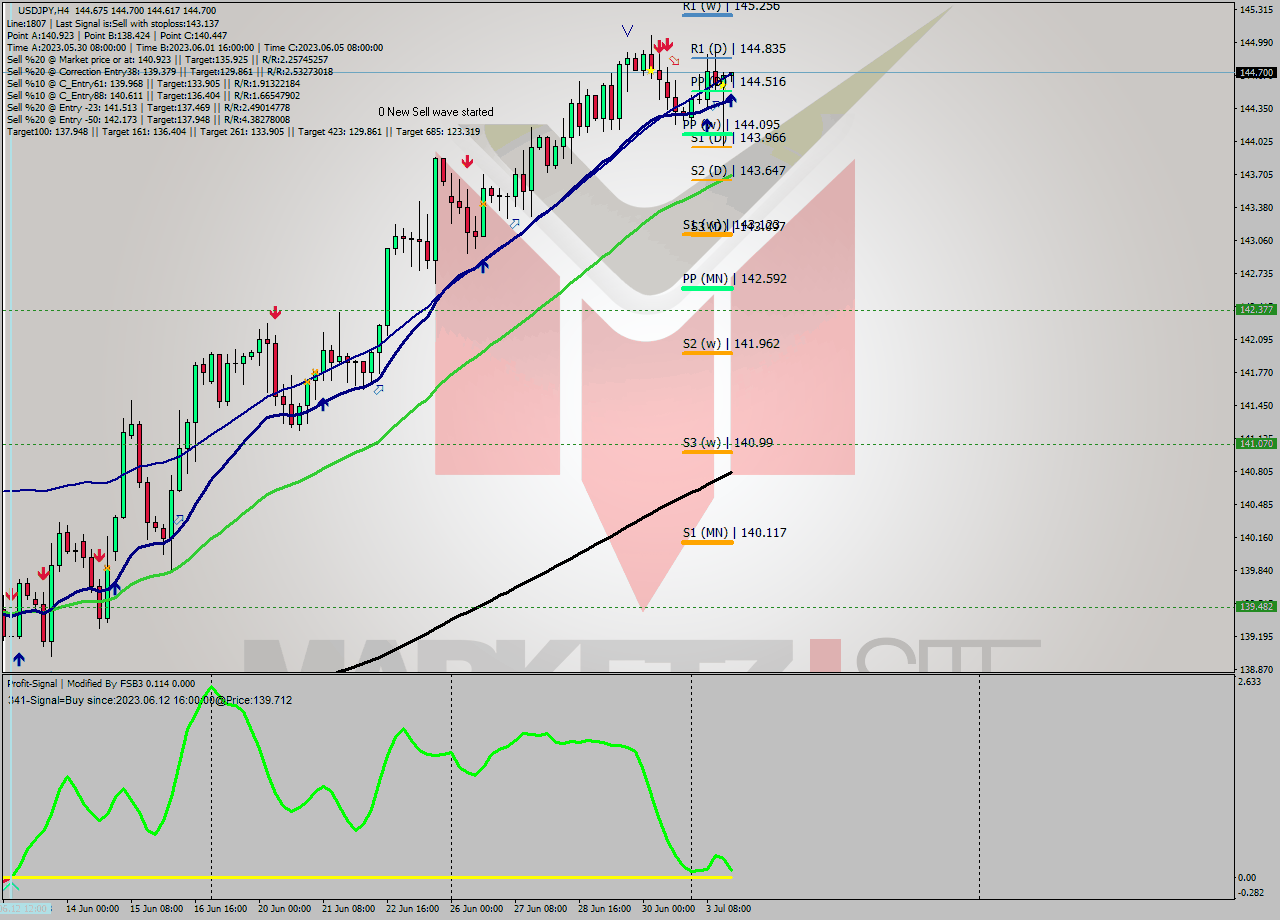Click the -0.282 indicator scale value
The width and height of the screenshot is (1280, 920).
point(1252,893)
